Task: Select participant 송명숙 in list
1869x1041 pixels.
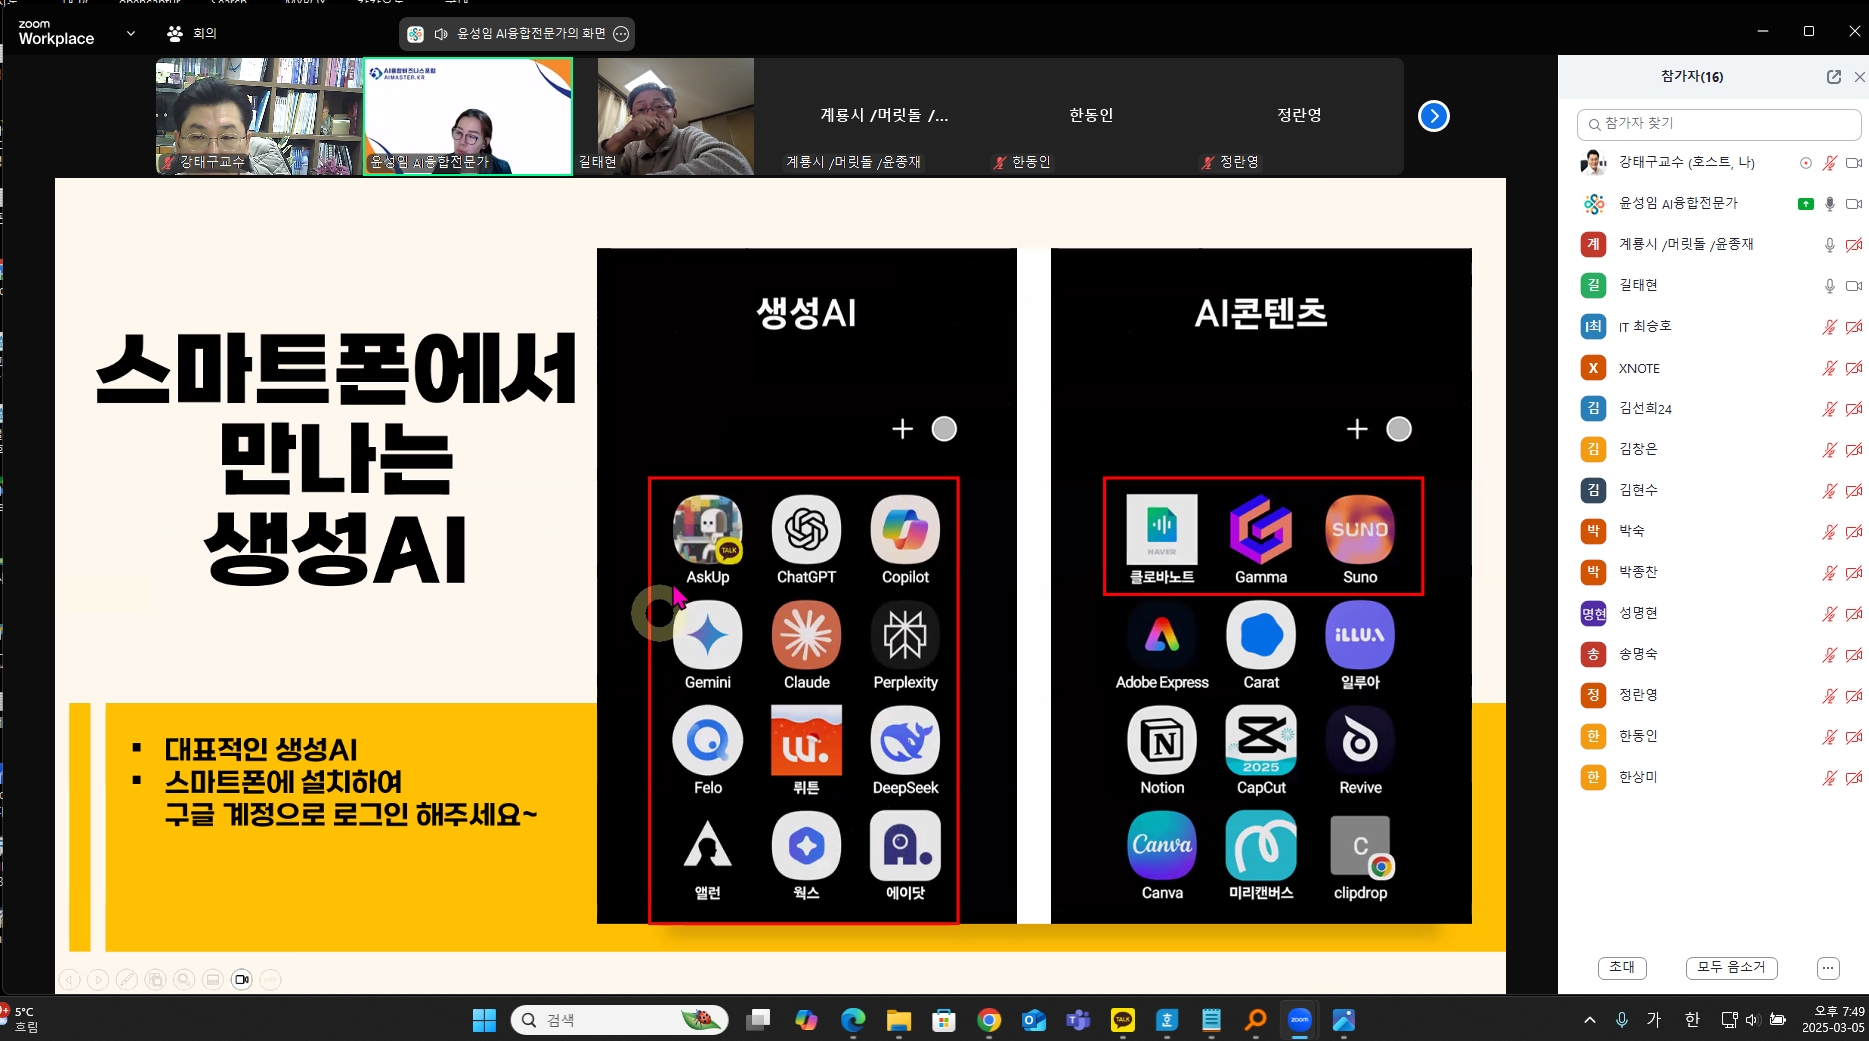Action: pos(1713,655)
